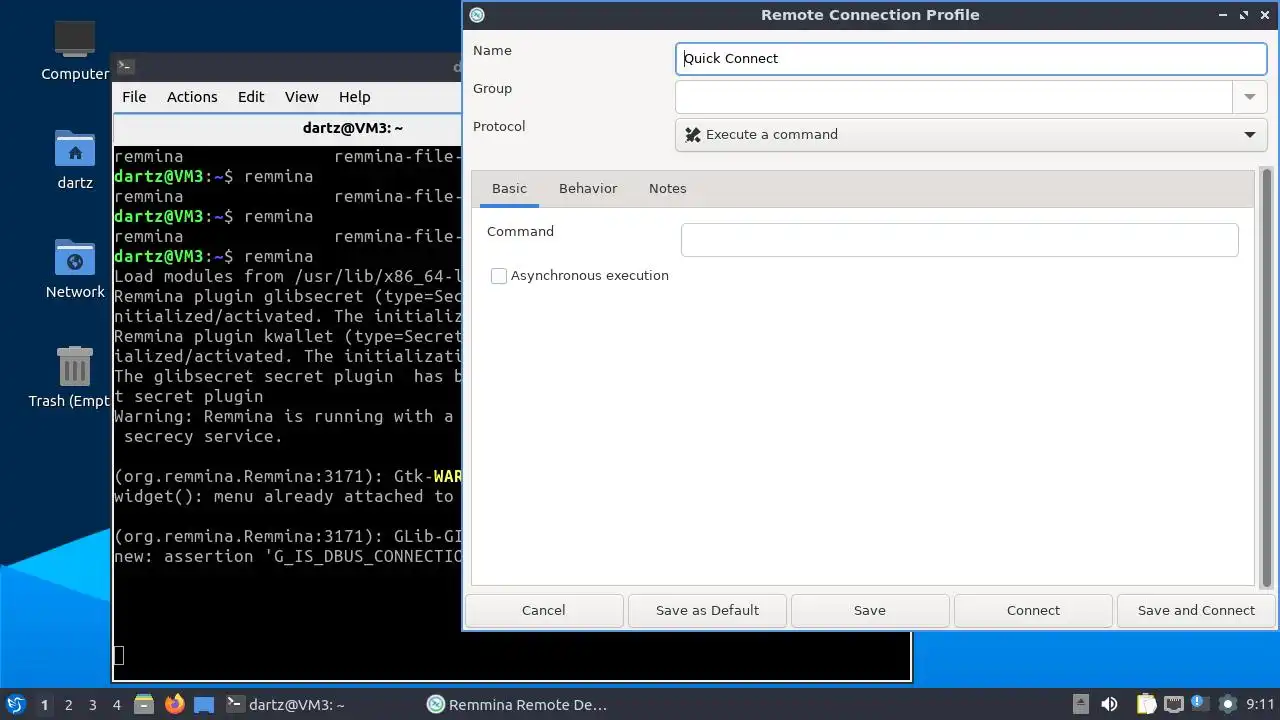Open the terminal Help menu

click(354, 97)
